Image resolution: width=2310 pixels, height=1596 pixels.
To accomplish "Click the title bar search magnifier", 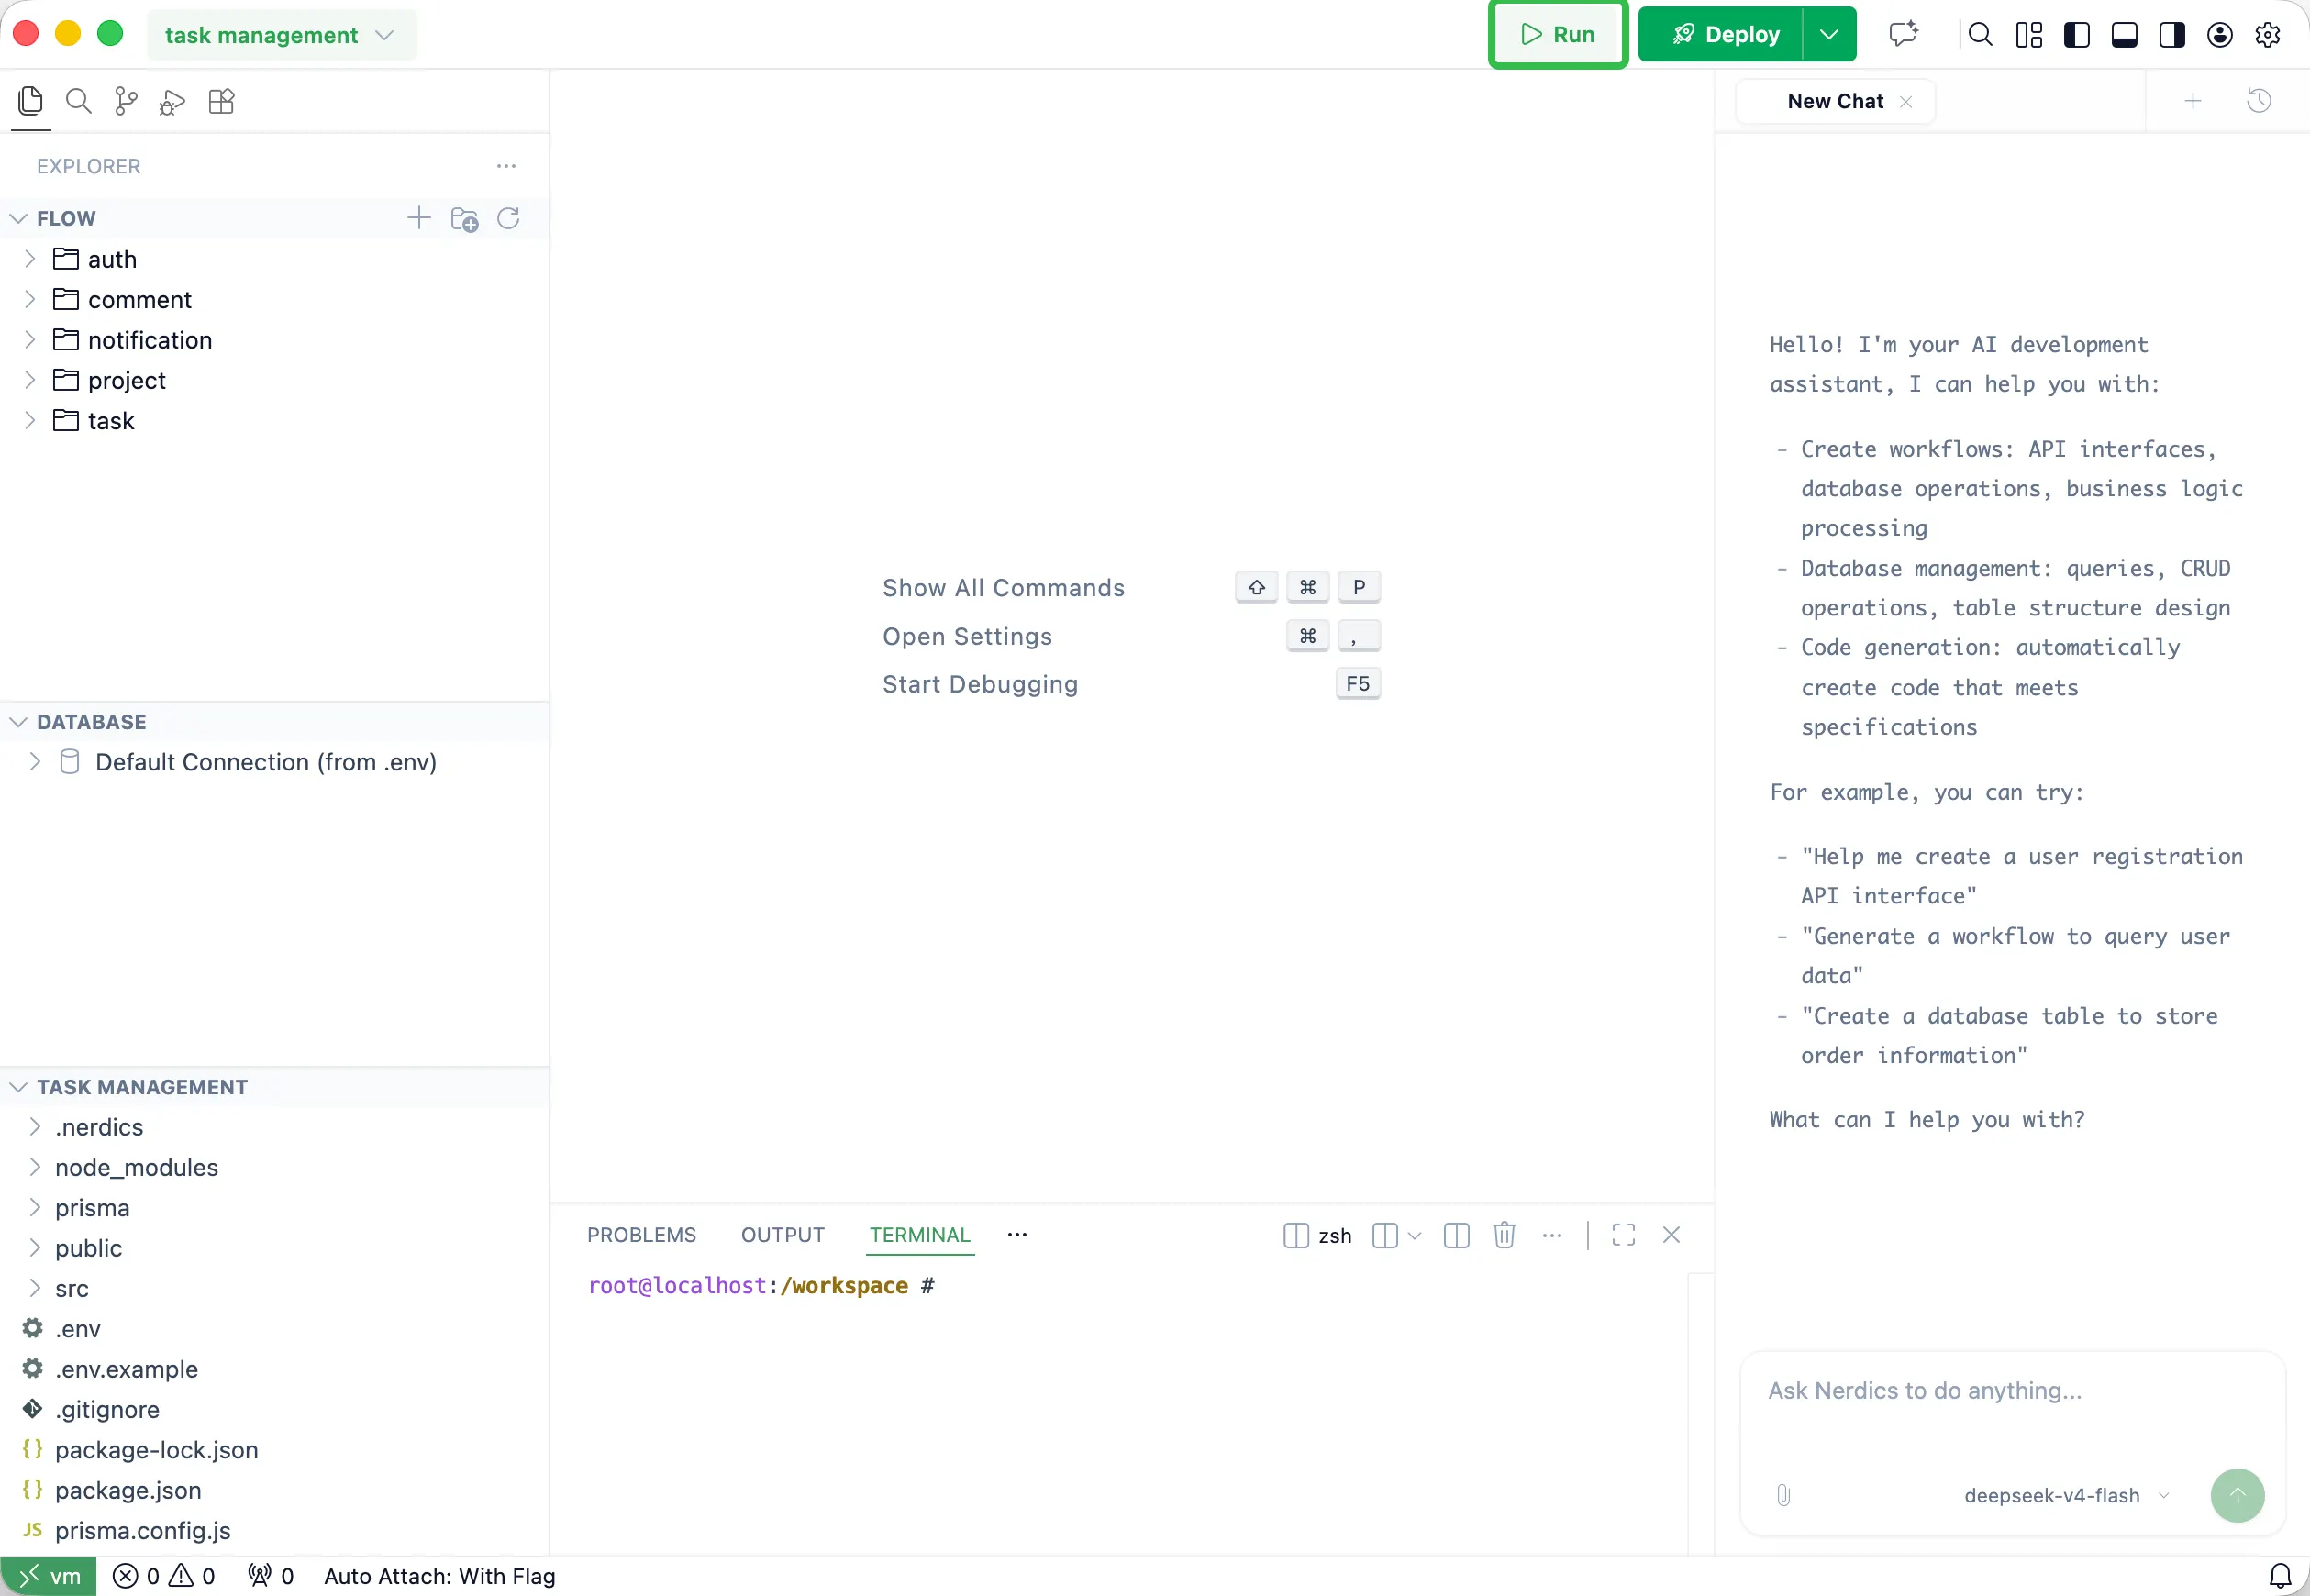I will tap(1980, 35).
